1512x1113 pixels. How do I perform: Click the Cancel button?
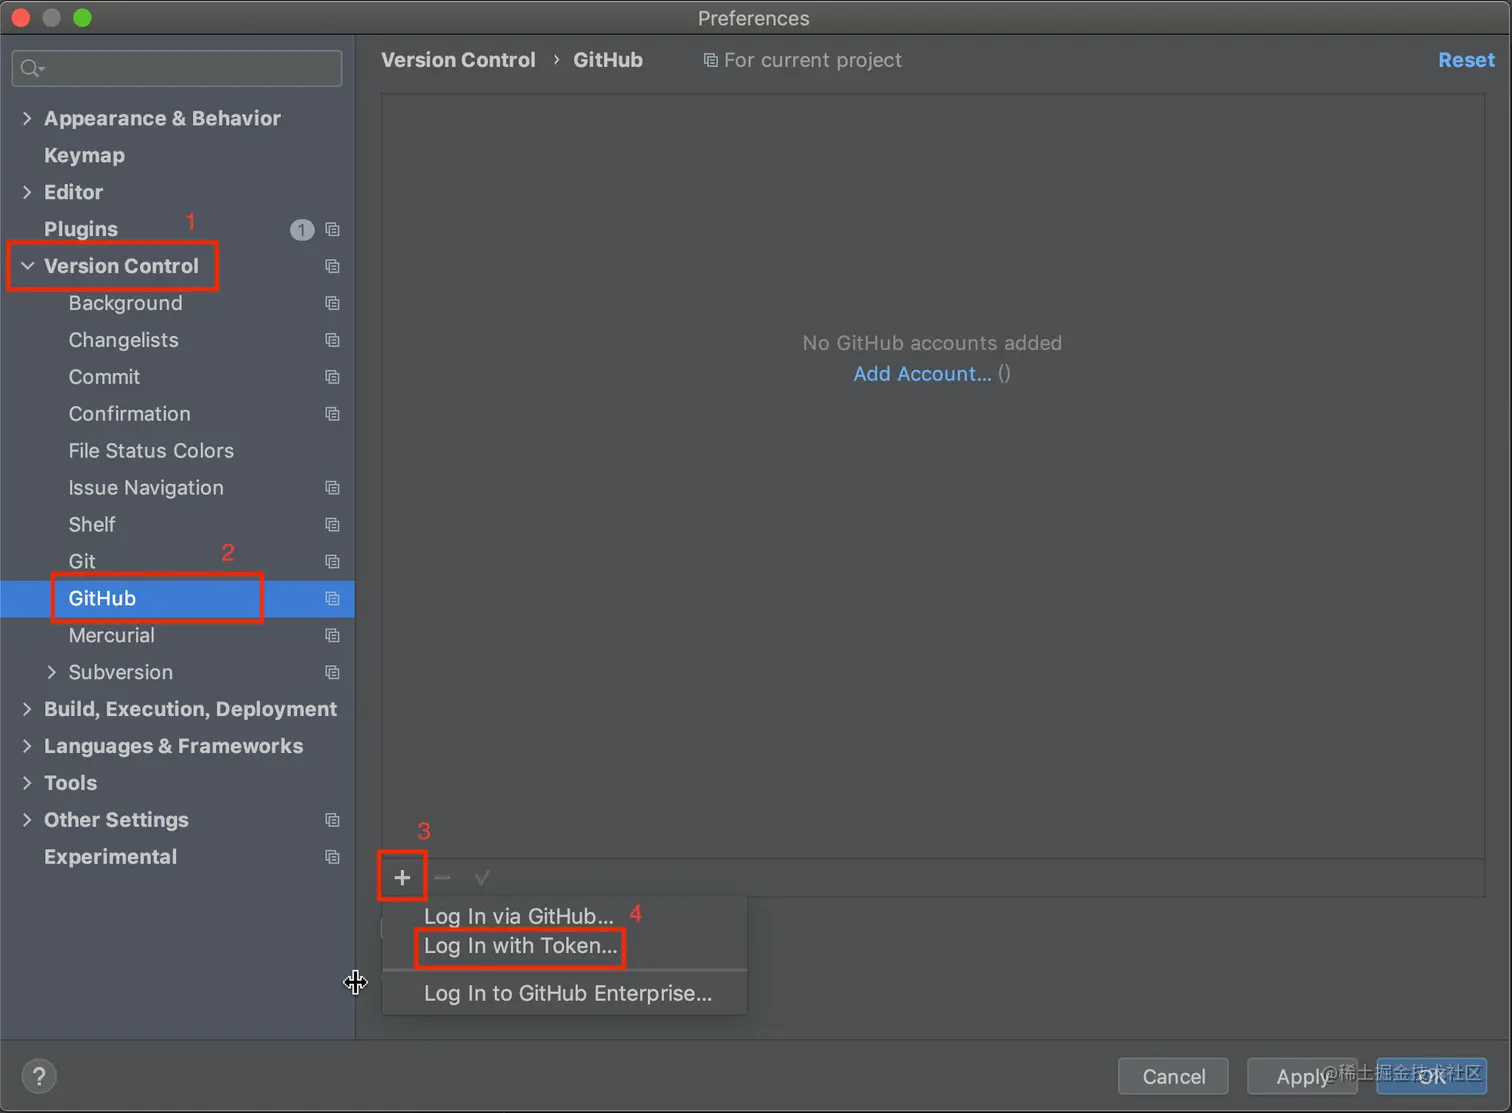point(1174,1076)
